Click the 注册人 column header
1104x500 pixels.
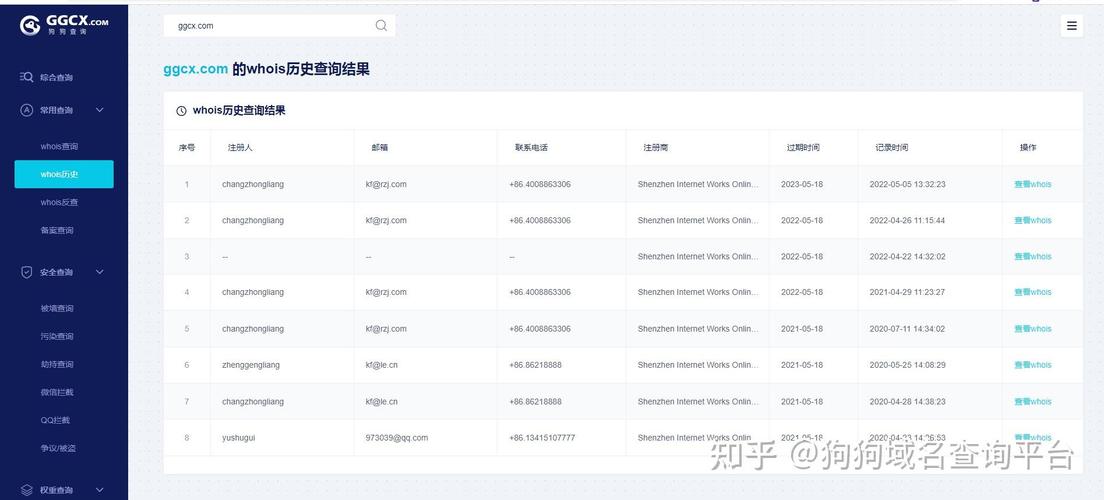240,148
